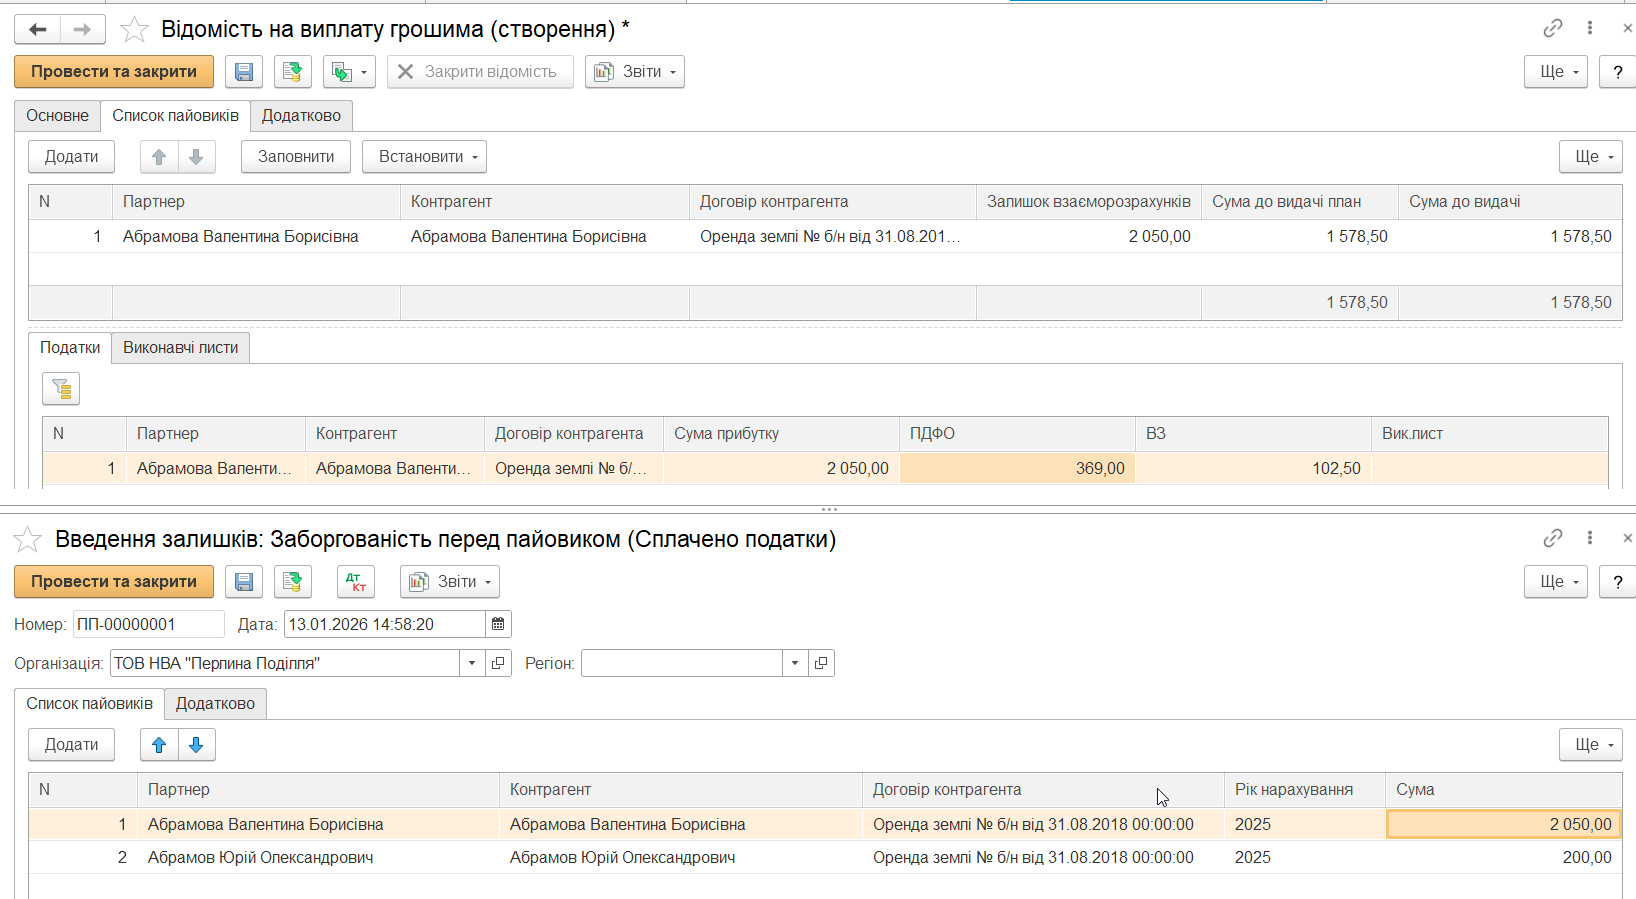
Task: Click Додати above the Відомість payee table
Action: [x=72, y=157]
